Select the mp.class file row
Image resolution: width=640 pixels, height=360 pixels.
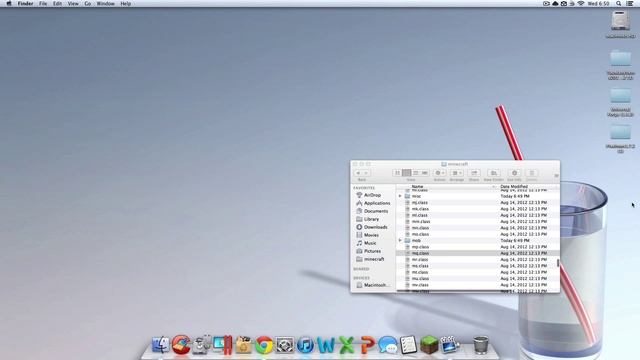coord(477,247)
